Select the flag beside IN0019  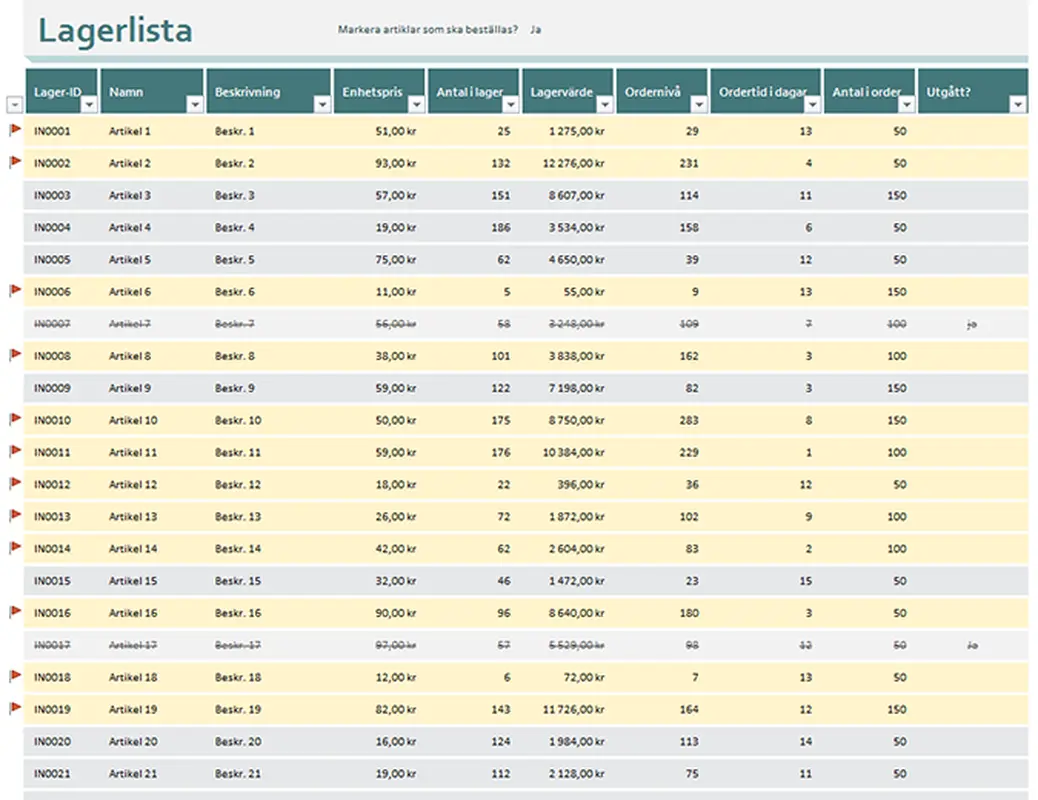pyautogui.click(x=15, y=709)
